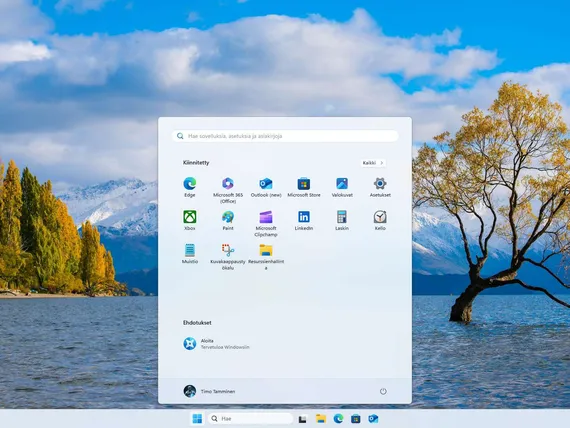
Task: Open Timo Tamminen user account menu
Action: pyautogui.click(x=209, y=391)
